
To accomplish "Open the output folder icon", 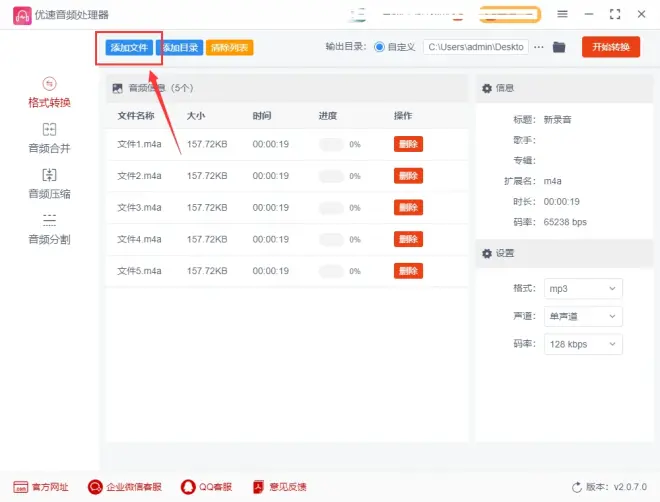I will (x=559, y=47).
